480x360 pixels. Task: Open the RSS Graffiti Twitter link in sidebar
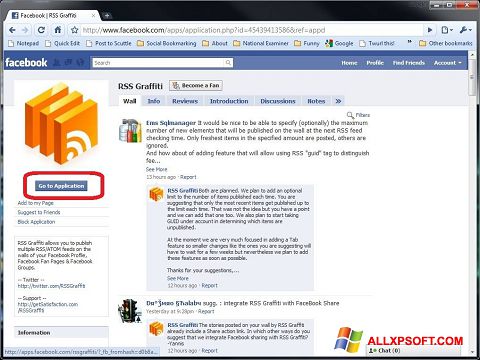[51, 286]
